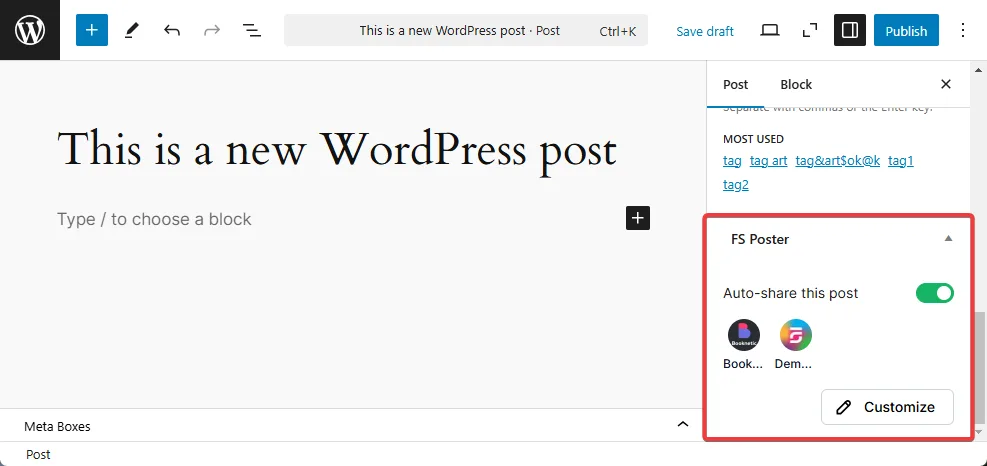Image resolution: width=987 pixels, height=466 pixels.
Task: Open the block inserter plus button
Action: (x=92, y=30)
